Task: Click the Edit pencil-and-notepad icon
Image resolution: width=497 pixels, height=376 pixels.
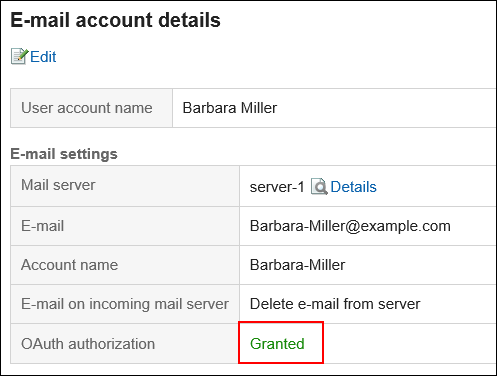Action: [x=19, y=56]
